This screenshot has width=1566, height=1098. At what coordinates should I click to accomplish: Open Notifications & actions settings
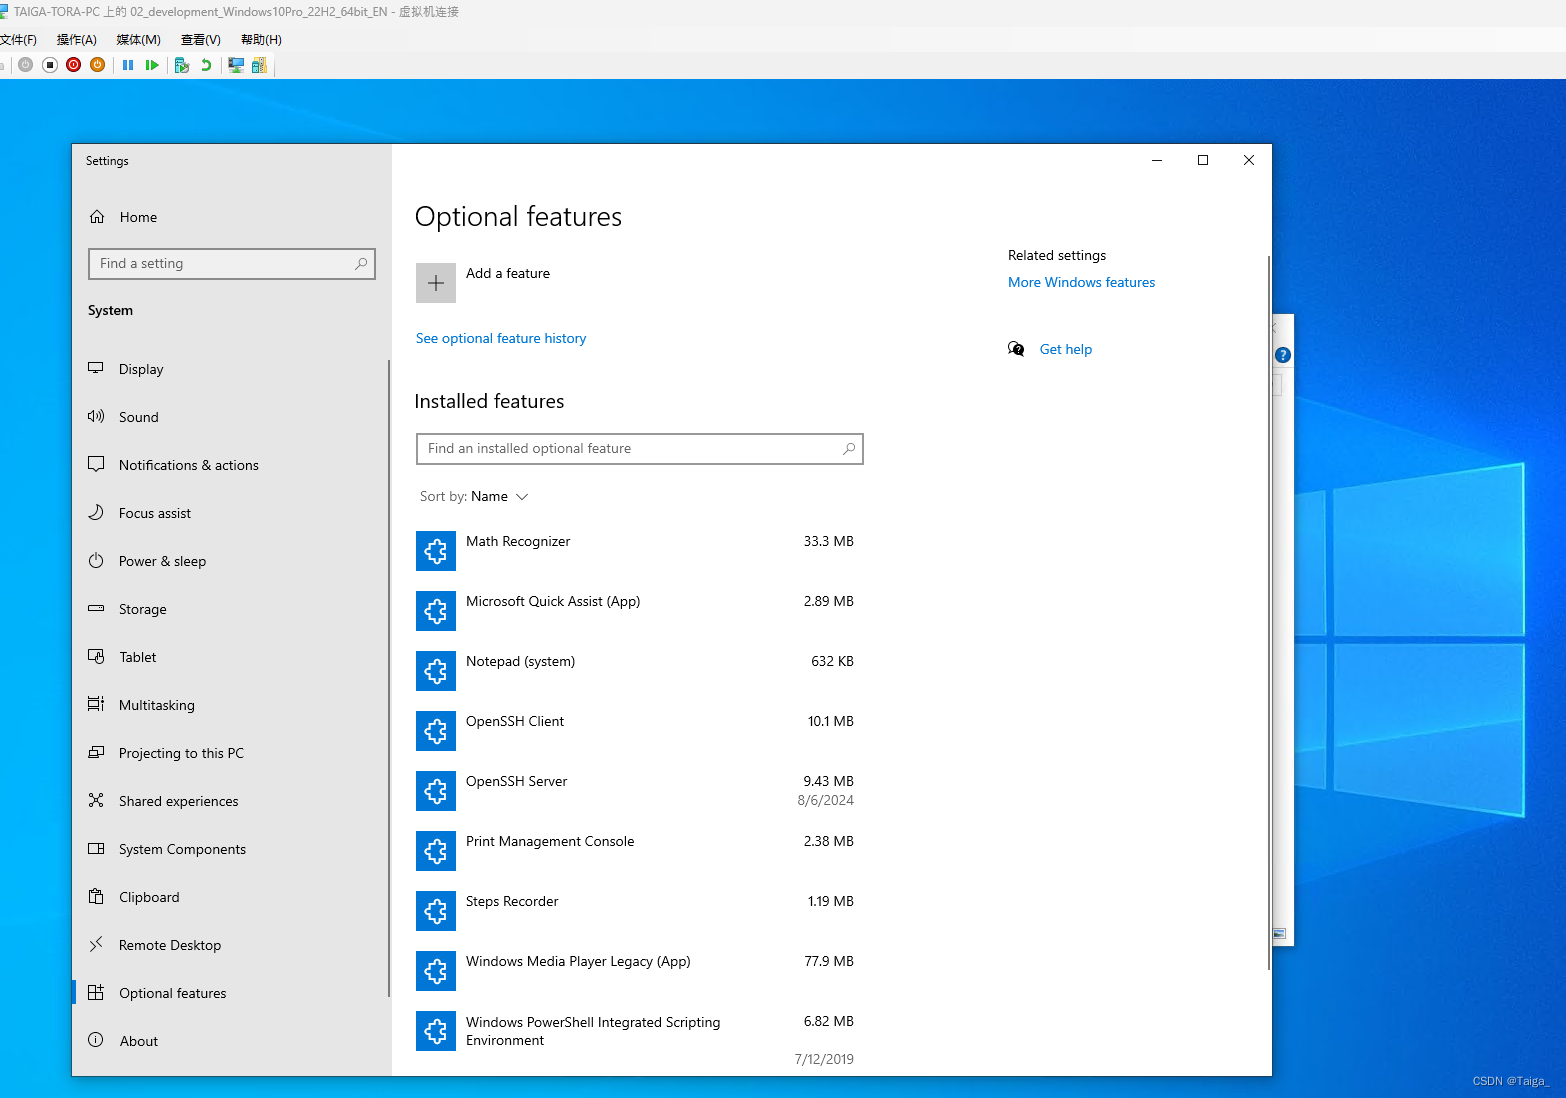(x=231, y=465)
